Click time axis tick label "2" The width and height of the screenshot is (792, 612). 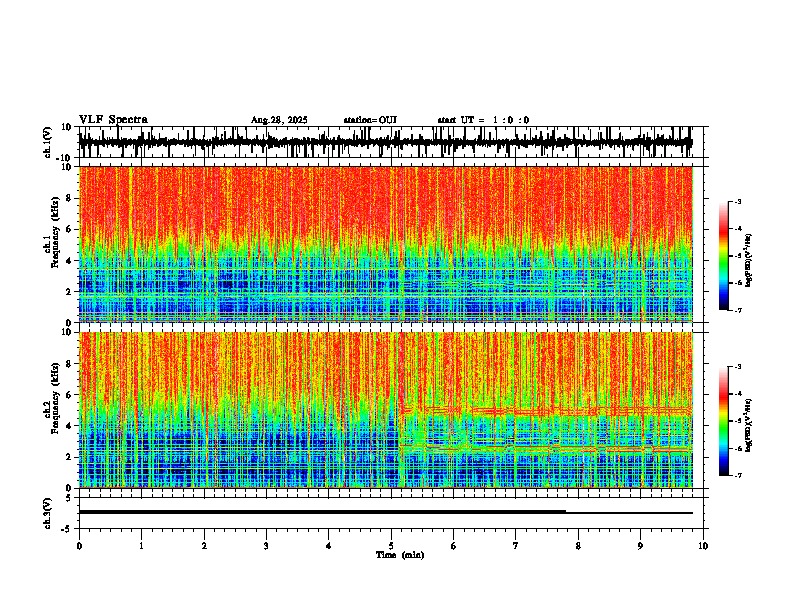204,546
